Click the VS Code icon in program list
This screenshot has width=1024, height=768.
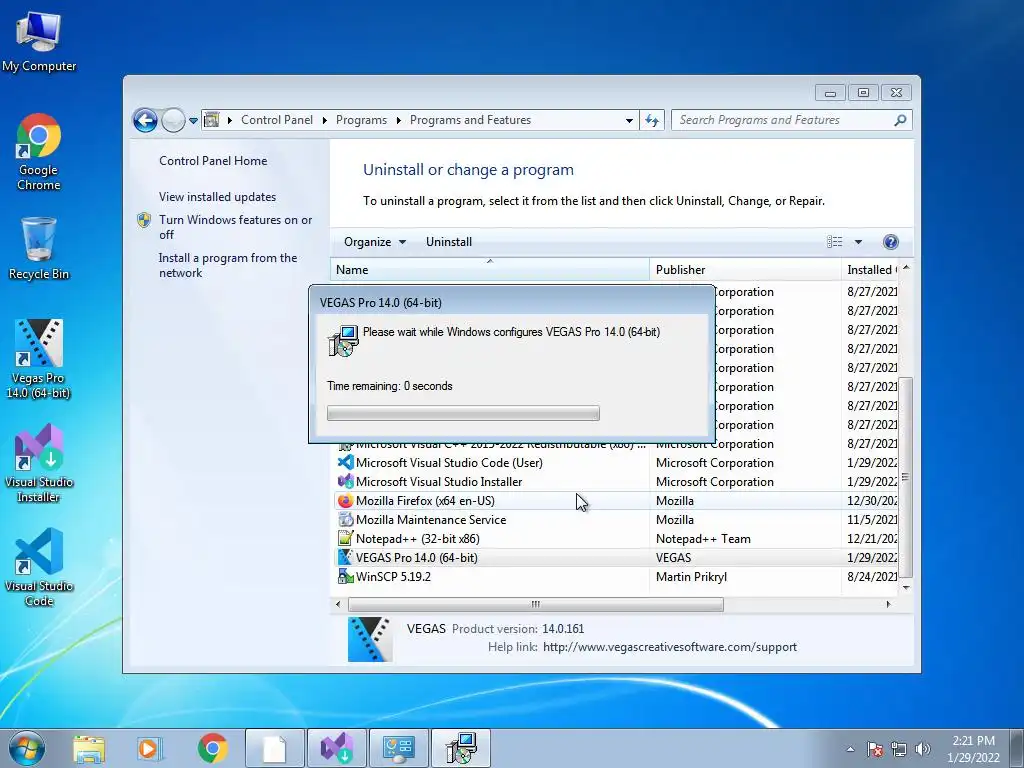pos(345,463)
